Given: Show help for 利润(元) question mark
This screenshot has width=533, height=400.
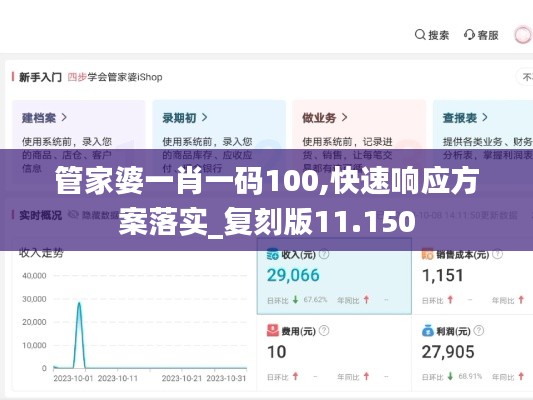Looking at the screenshot, I should [479, 331].
